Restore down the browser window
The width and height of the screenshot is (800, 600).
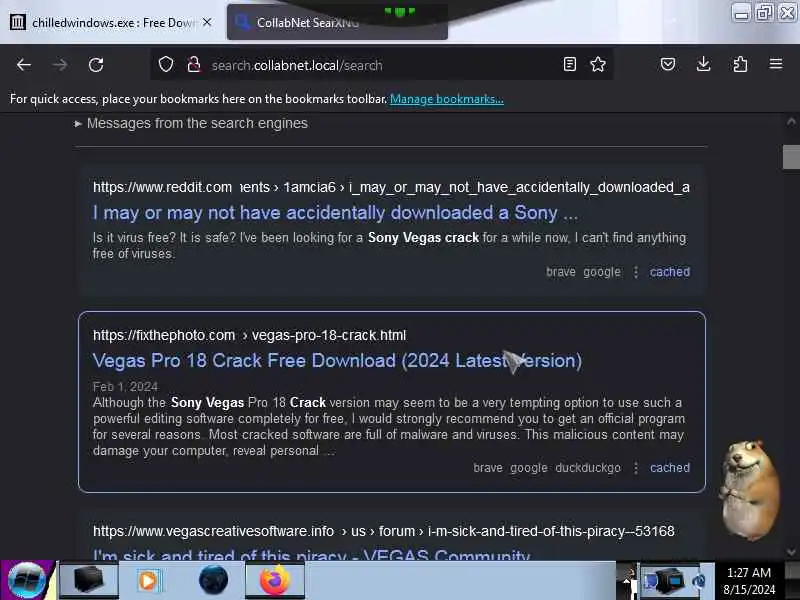point(764,12)
